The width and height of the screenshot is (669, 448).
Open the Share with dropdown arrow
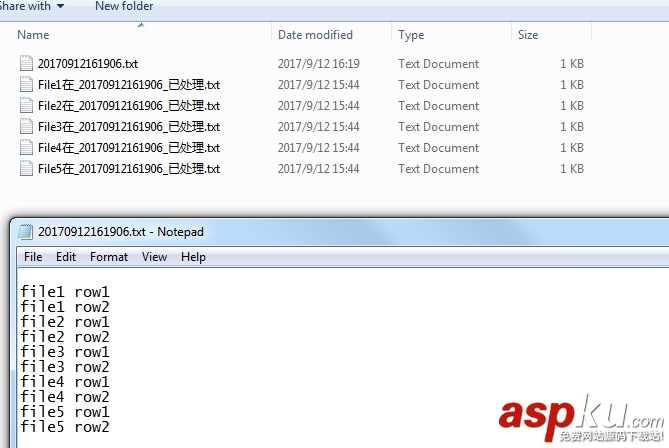coord(60,6)
